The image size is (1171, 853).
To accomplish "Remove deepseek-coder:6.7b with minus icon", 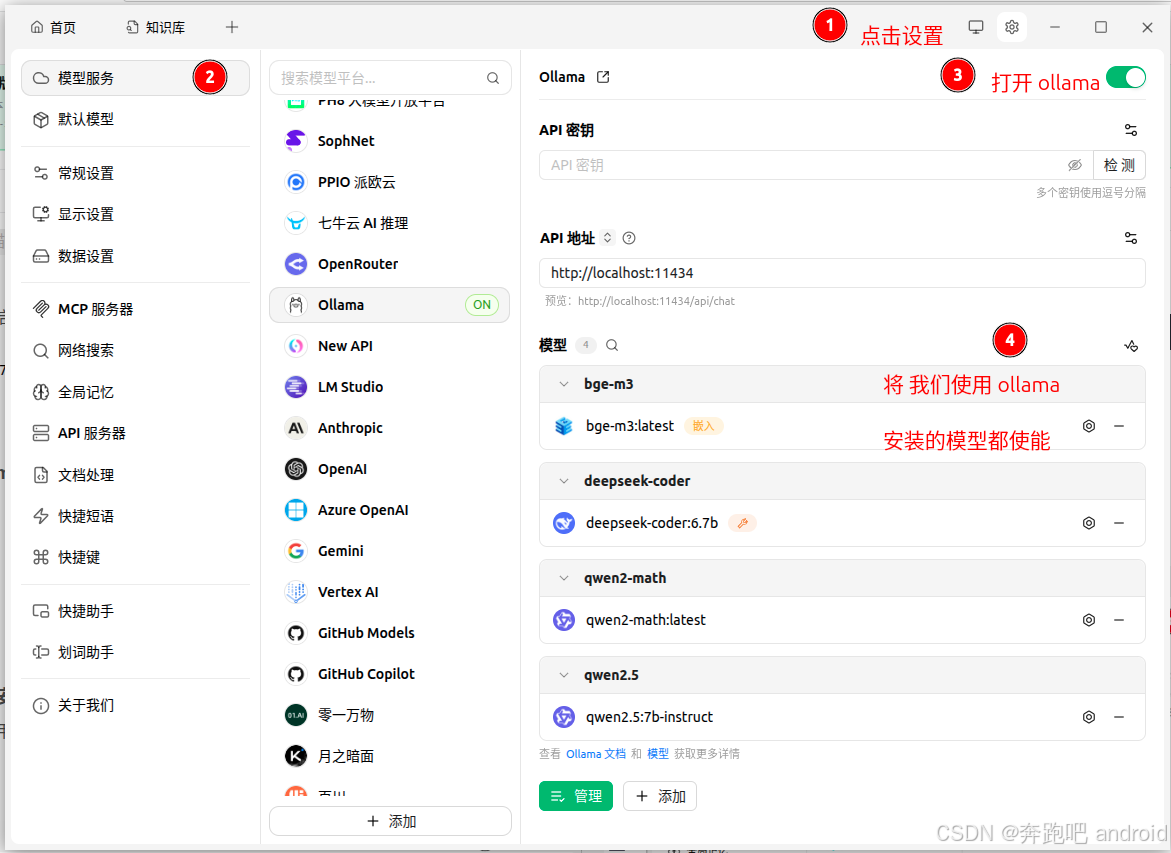I will point(1119,523).
